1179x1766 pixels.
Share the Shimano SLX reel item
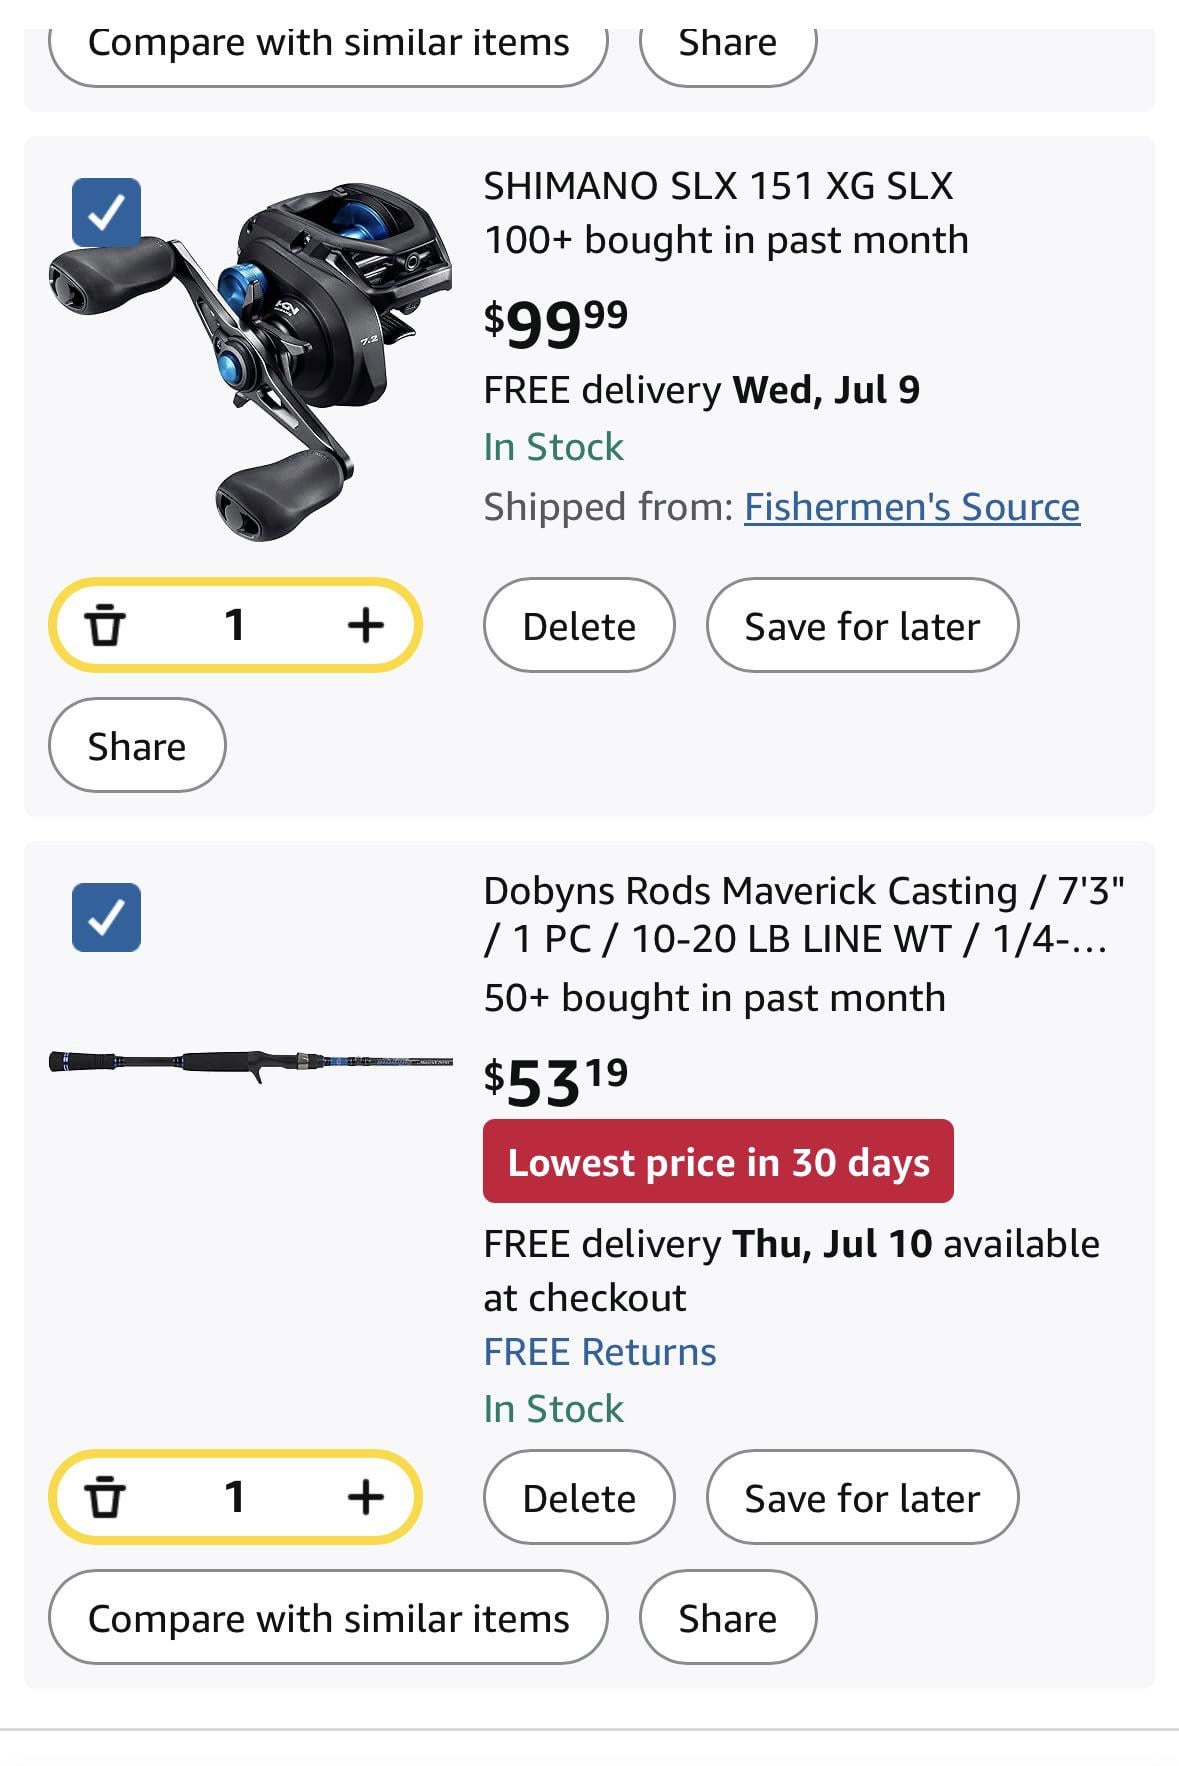[x=137, y=746]
